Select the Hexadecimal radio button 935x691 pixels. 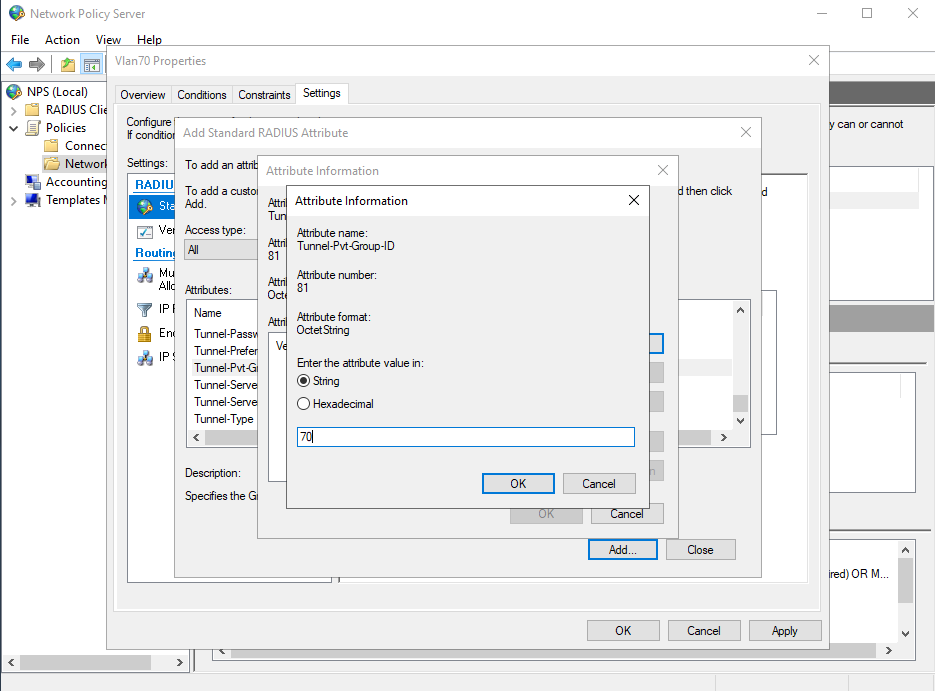[304, 404]
